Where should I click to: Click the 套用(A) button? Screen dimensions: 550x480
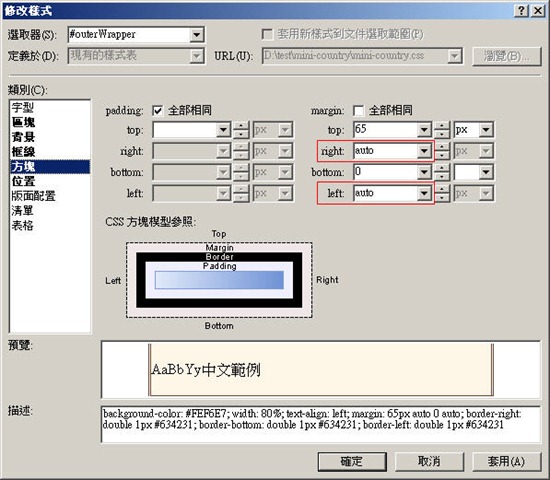pyautogui.click(x=506, y=461)
